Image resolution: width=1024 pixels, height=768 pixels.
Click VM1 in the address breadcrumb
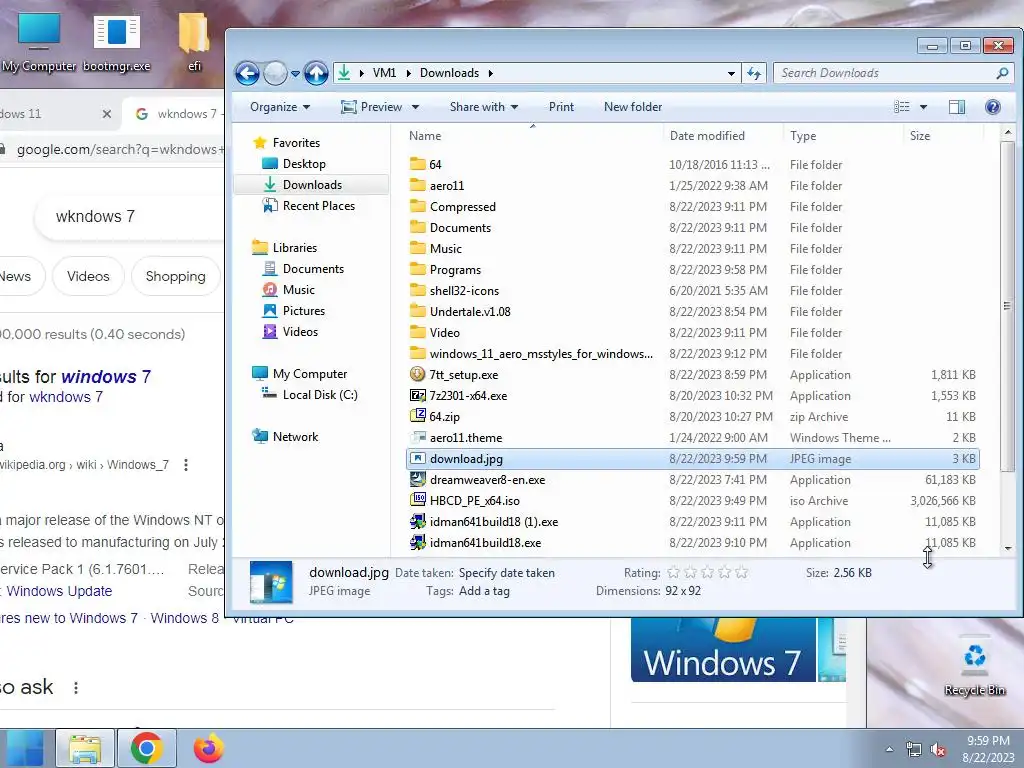(x=384, y=73)
